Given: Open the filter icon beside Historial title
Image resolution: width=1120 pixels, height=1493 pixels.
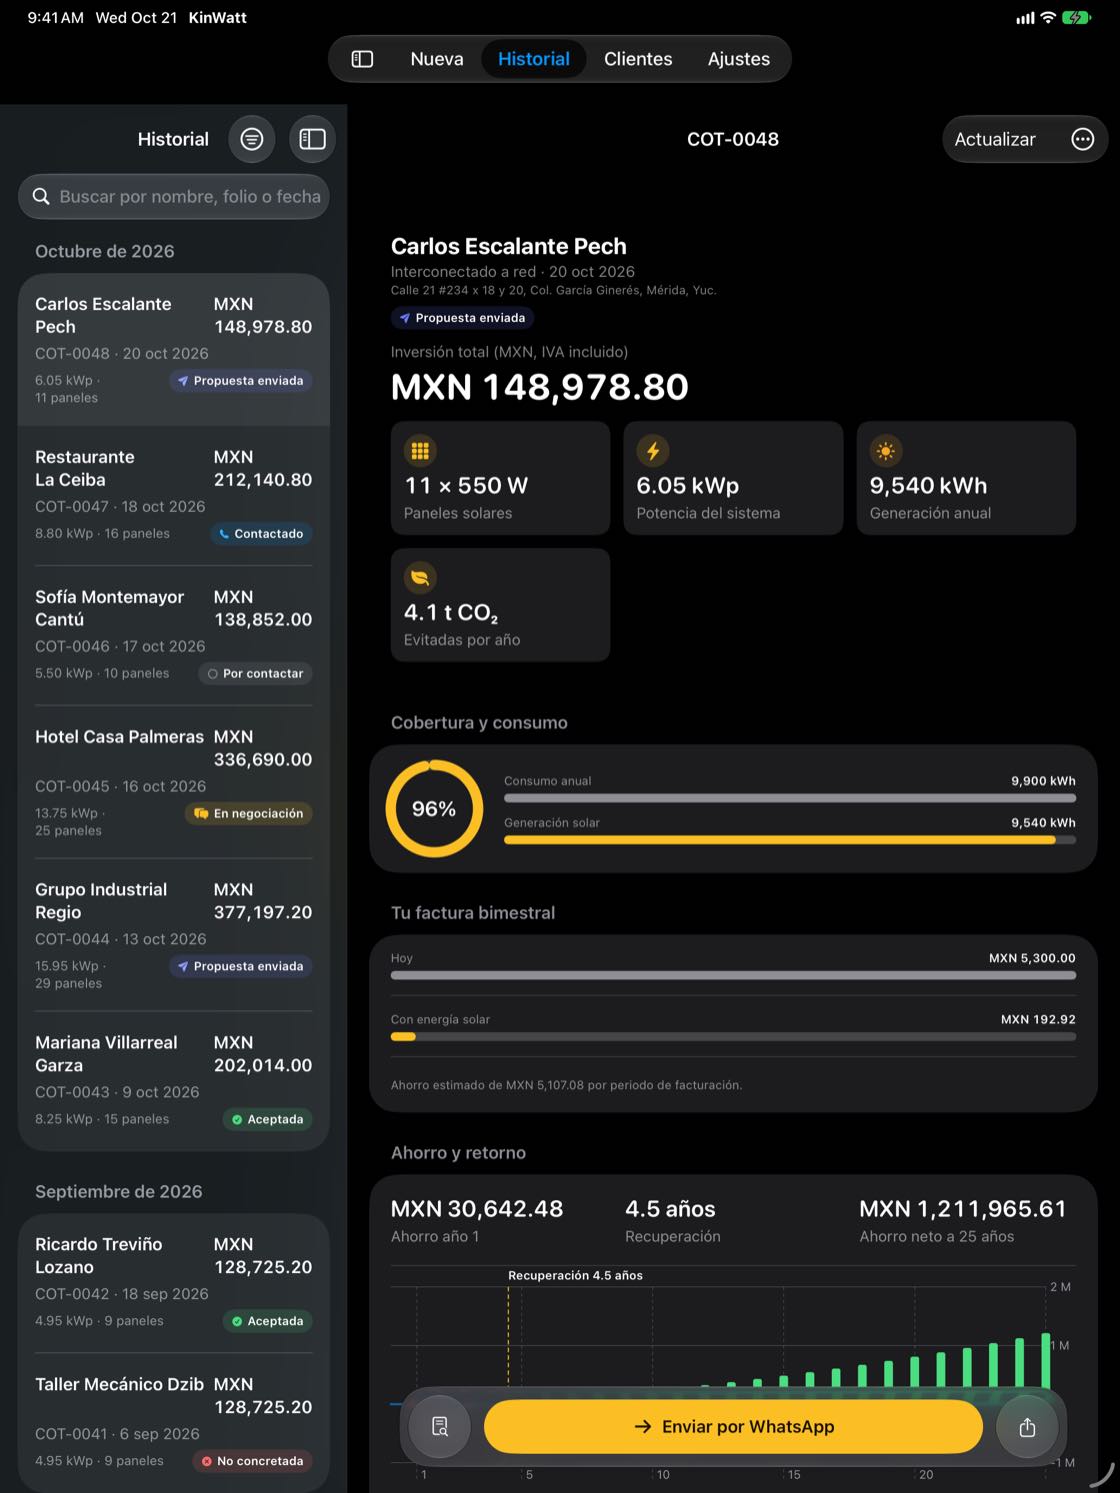Looking at the screenshot, I should pos(252,139).
